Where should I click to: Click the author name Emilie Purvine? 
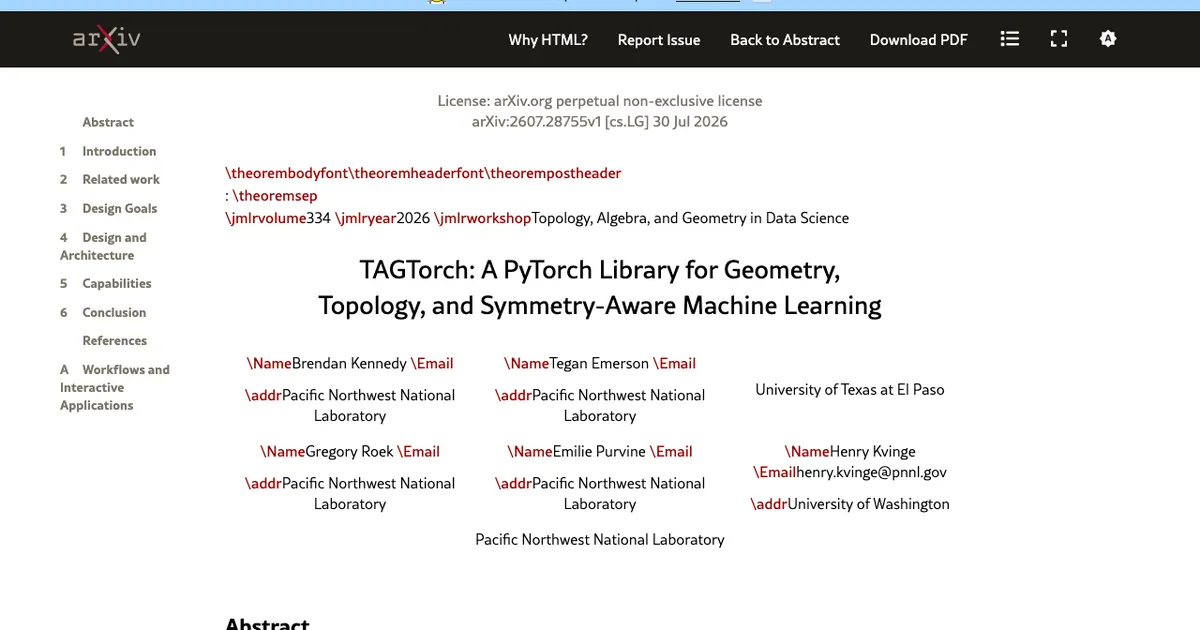(599, 451)
